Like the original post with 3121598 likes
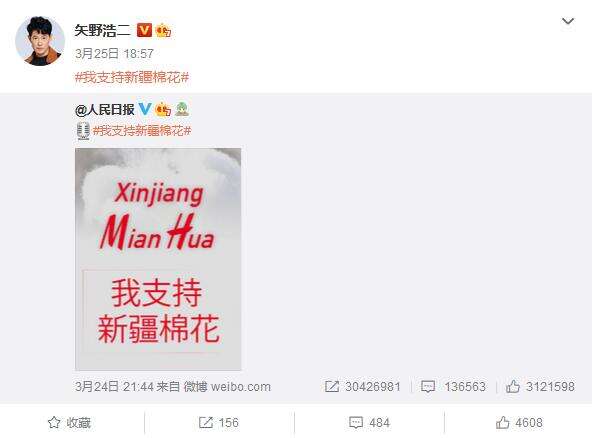Viewport: 592px width, 438px height. coord(540,386)
